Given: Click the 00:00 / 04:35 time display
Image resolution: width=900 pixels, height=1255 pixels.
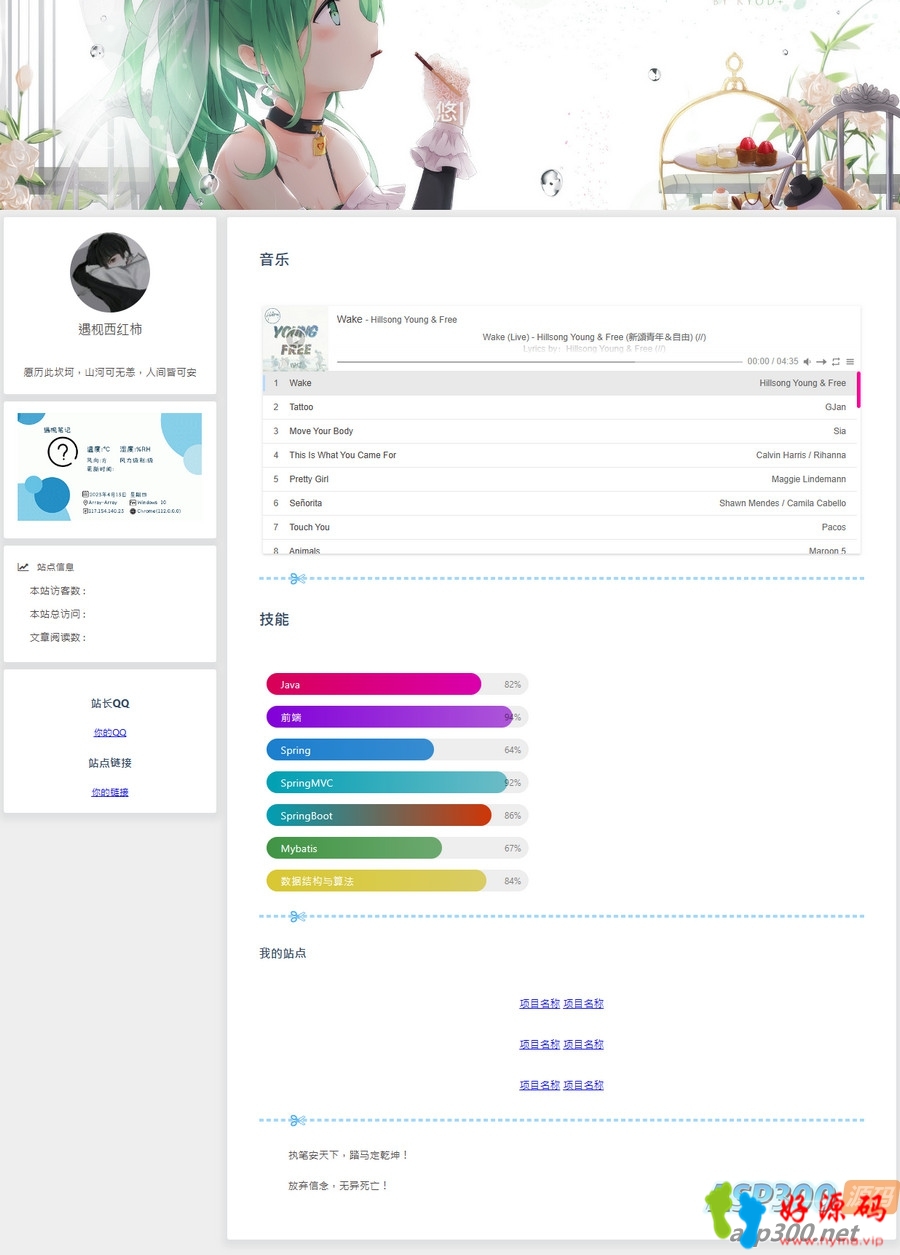Looking at the screenshot, I should tap(773, 361).
